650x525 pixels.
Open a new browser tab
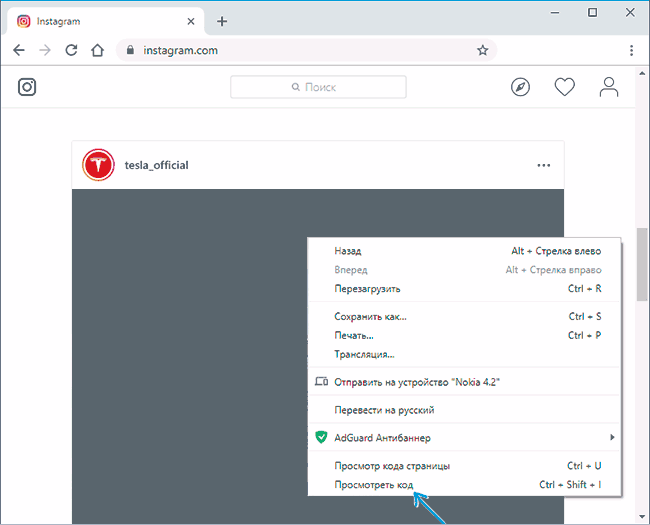(x=222, y=21)
